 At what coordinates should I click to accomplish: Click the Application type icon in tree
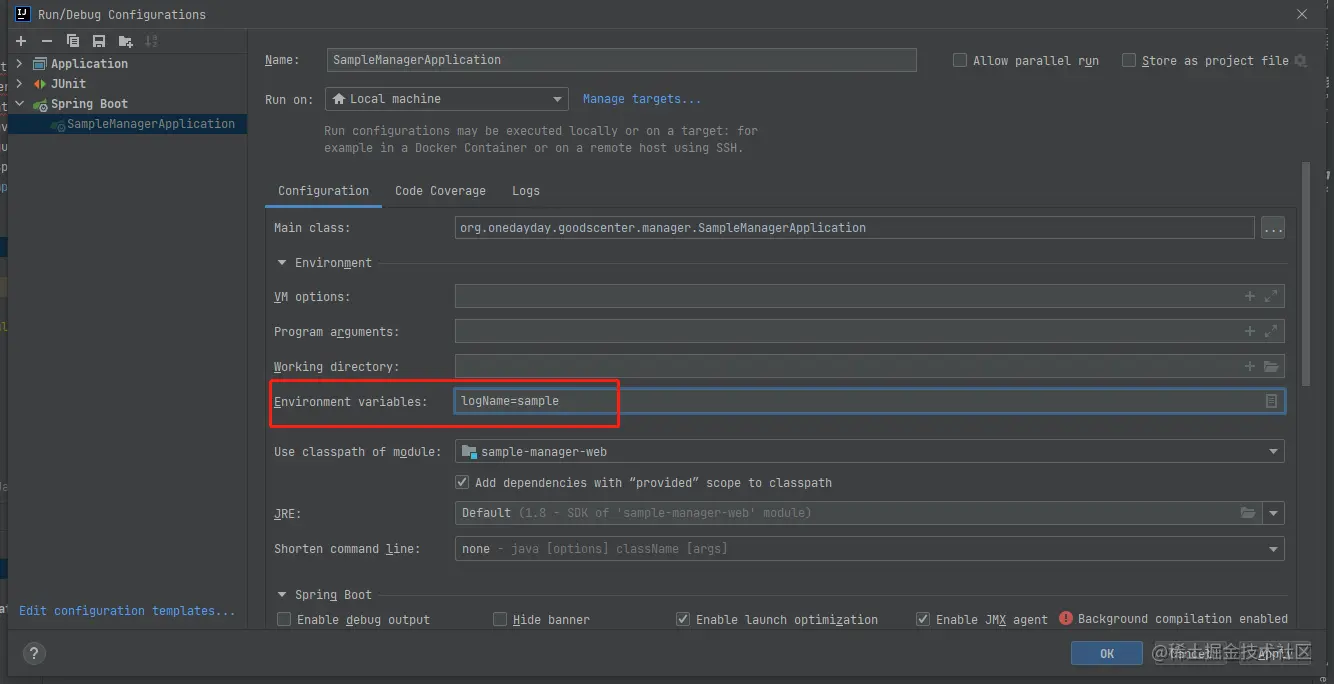40,64
